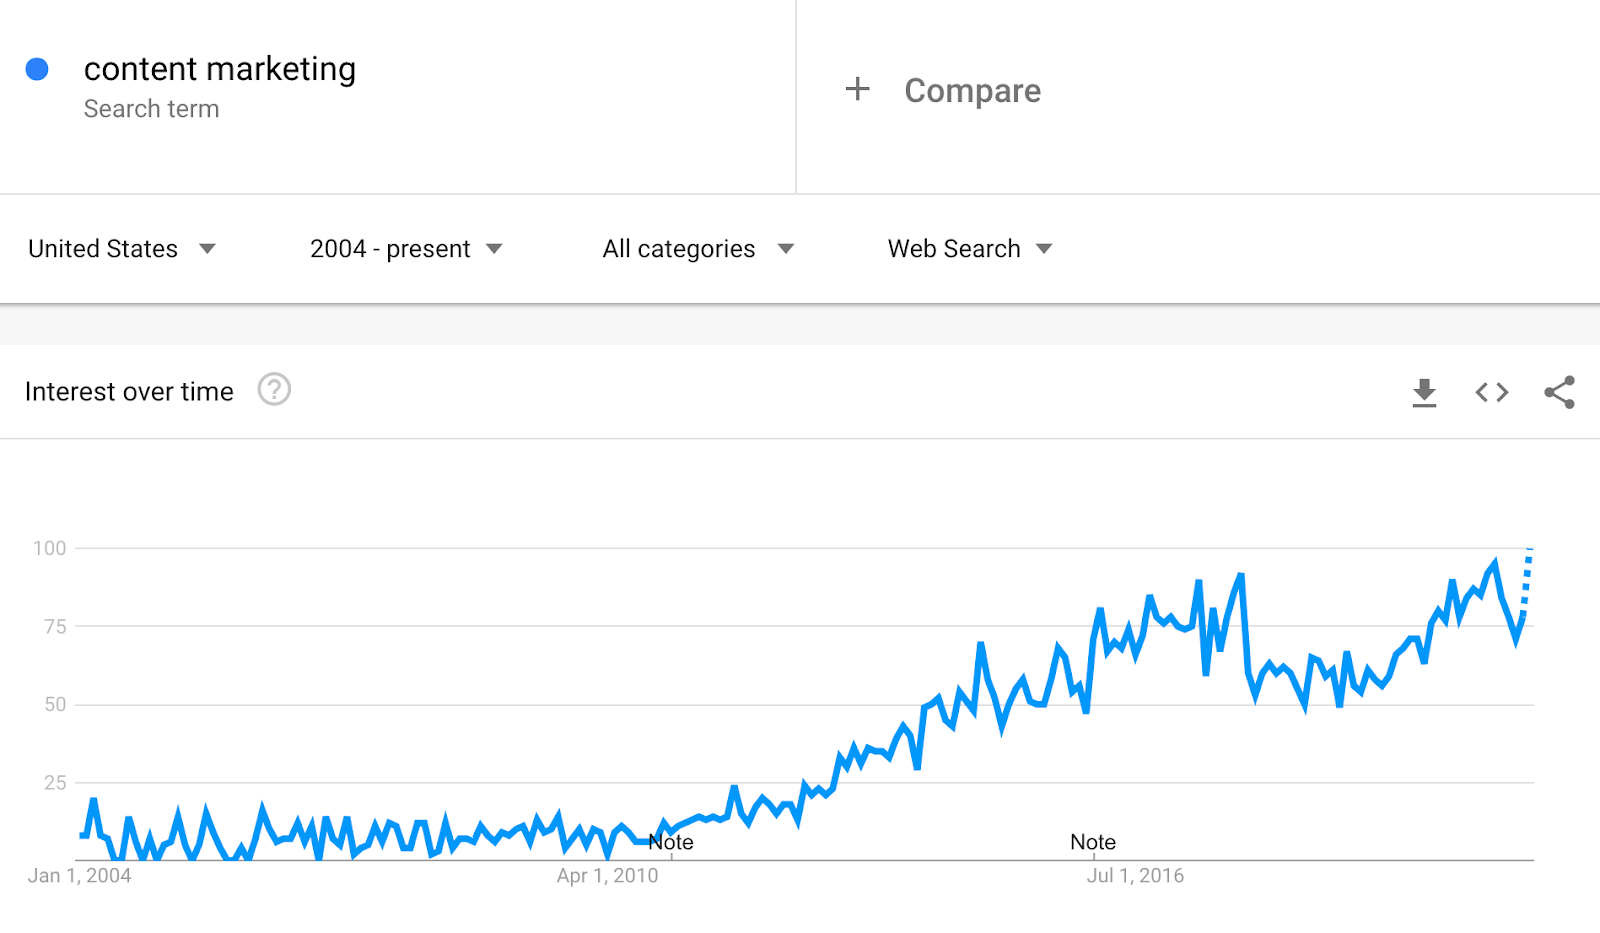Click the Jul 1, 2016 axis label
The image size is (1600, 933).
[1135, 876]
